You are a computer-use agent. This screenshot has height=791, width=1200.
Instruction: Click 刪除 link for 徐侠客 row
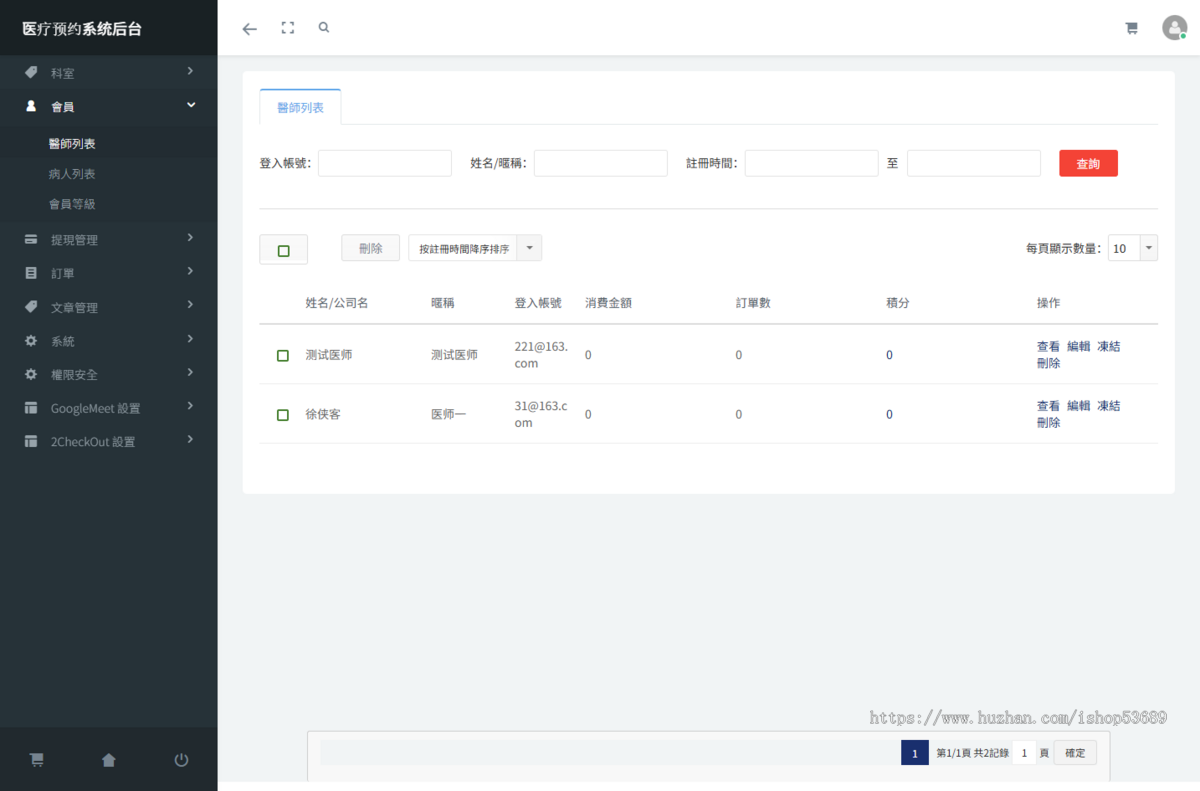(1048, 423)
